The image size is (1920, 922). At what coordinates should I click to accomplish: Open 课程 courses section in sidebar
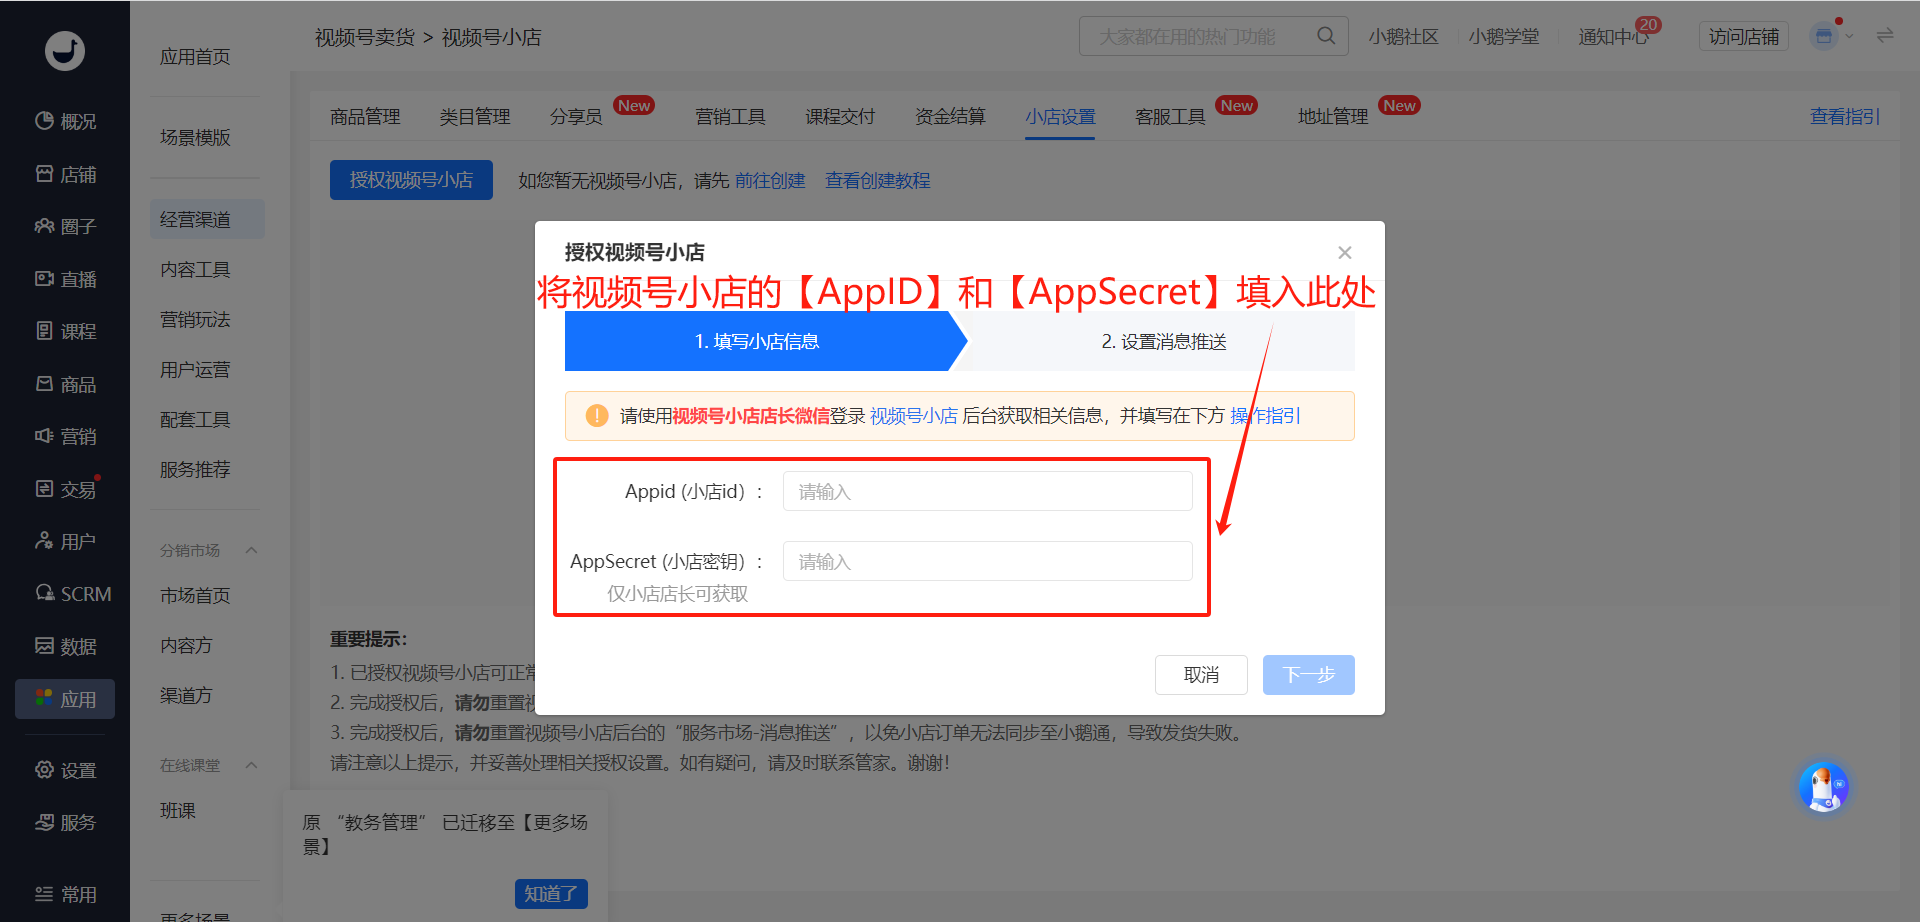(65, 331)
